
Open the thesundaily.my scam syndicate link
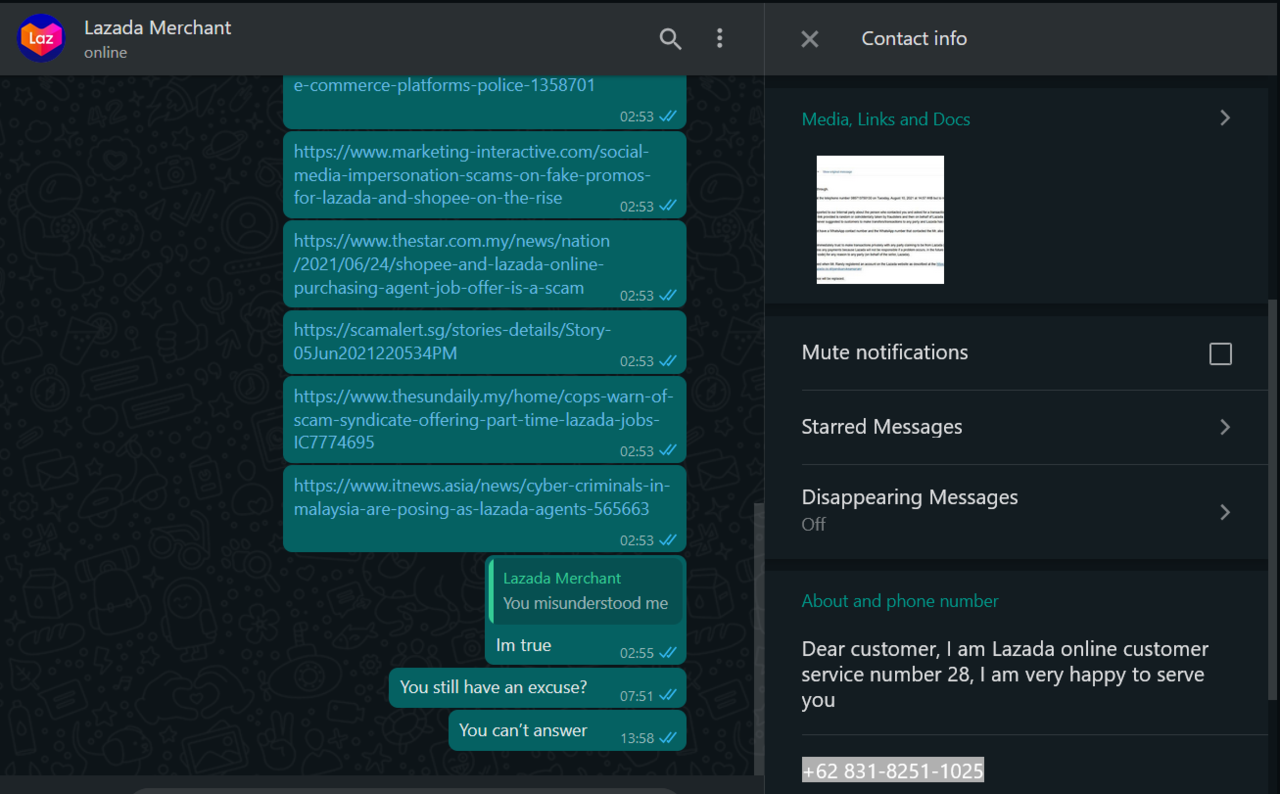tap(484, 419)
